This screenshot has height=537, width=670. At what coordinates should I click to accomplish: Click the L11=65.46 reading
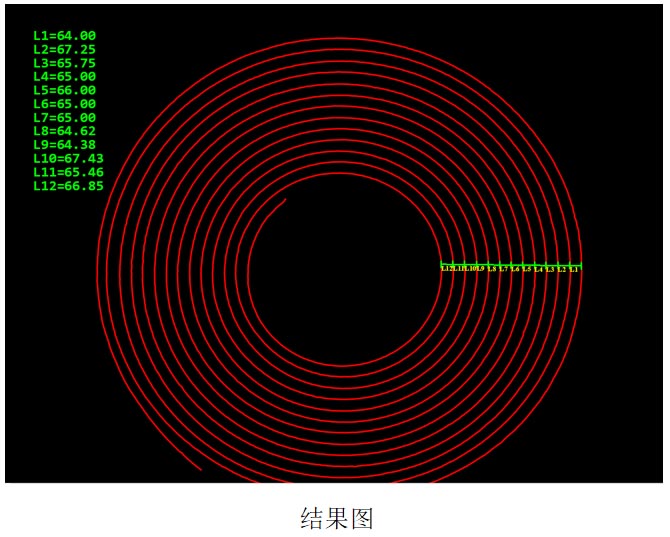[68, 172]
